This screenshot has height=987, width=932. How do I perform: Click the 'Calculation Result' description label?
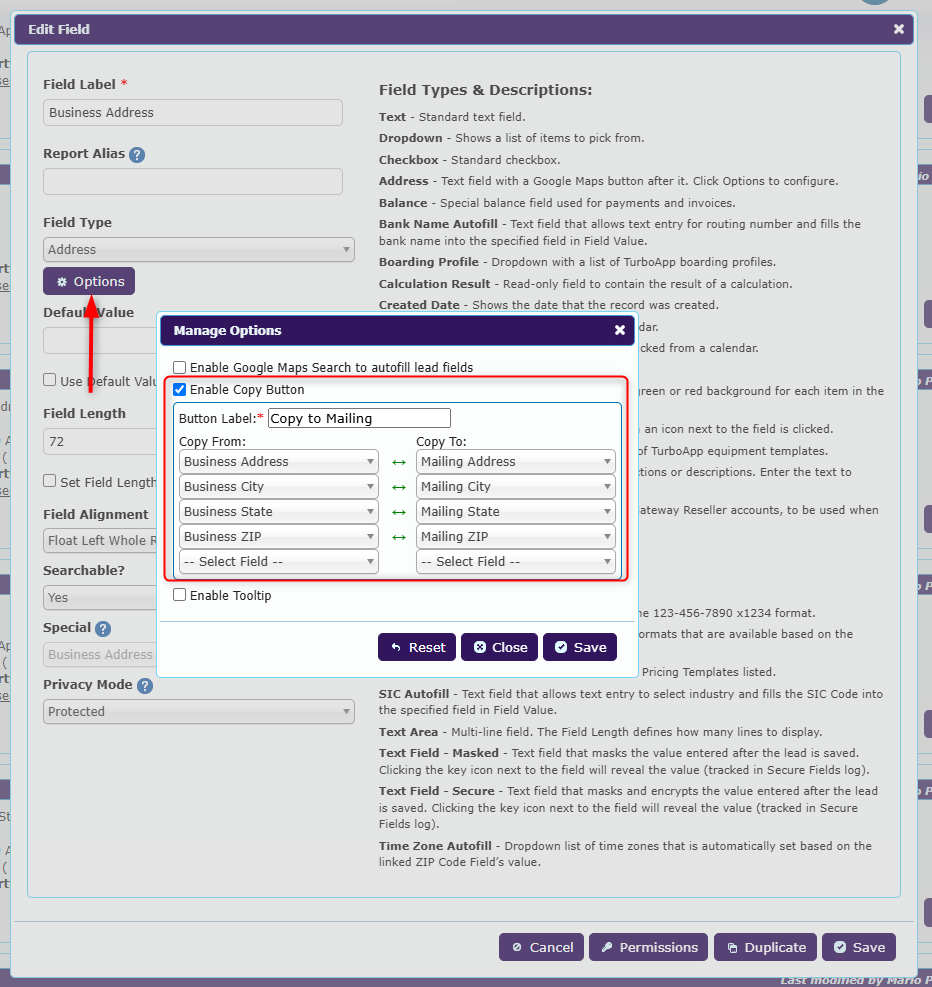coord(434,284)
